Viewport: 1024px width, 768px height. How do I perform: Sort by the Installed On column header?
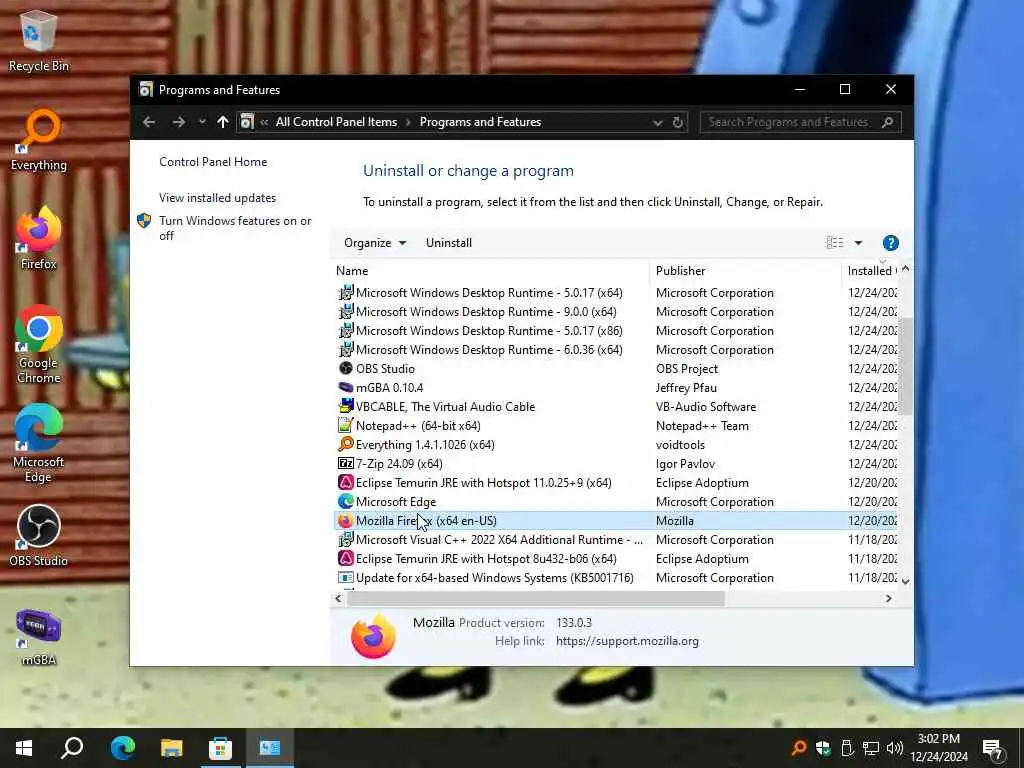[871, 270]
